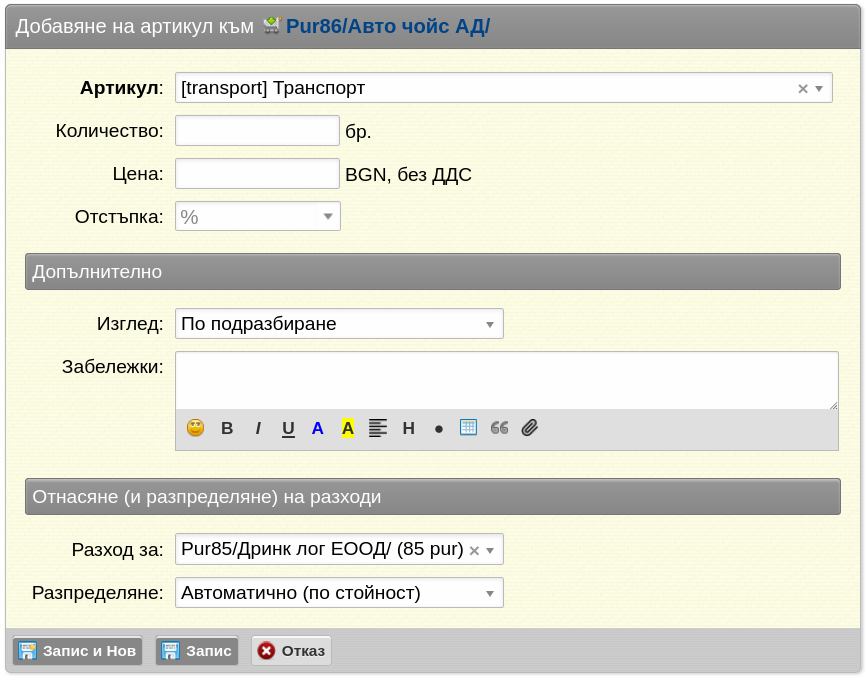Clear the selected Артикул value

click(803, 88)
